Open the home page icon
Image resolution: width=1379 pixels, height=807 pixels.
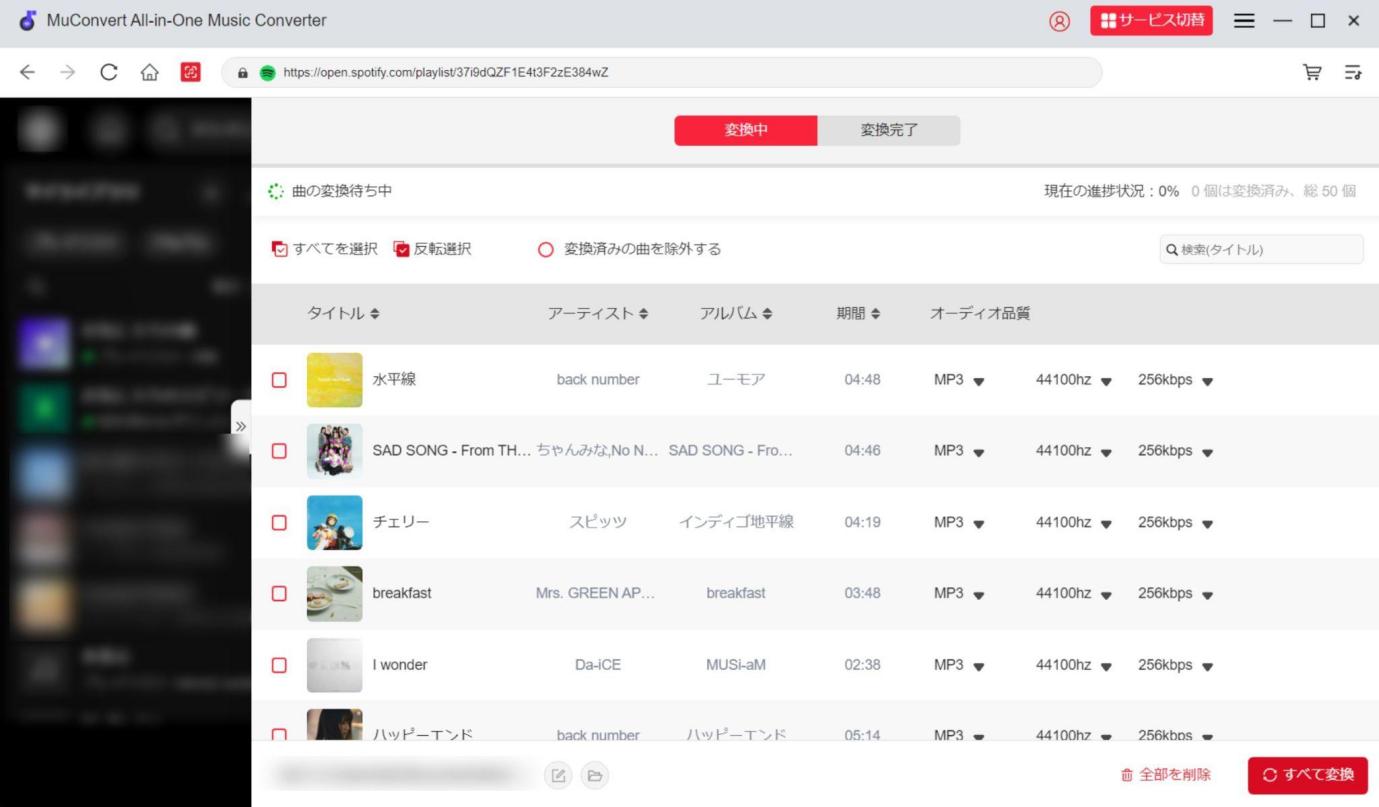[149, 72]
